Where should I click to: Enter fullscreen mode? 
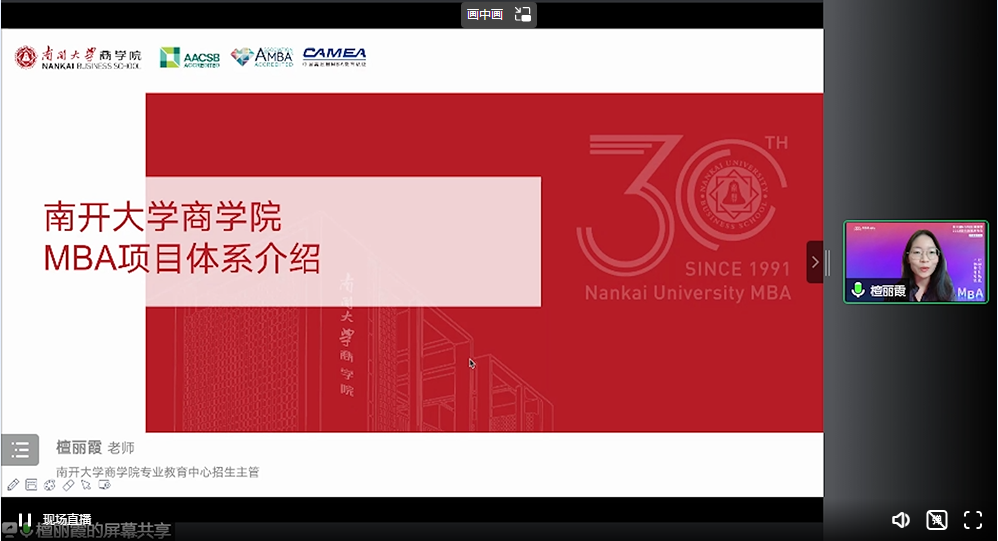point(973,520)
